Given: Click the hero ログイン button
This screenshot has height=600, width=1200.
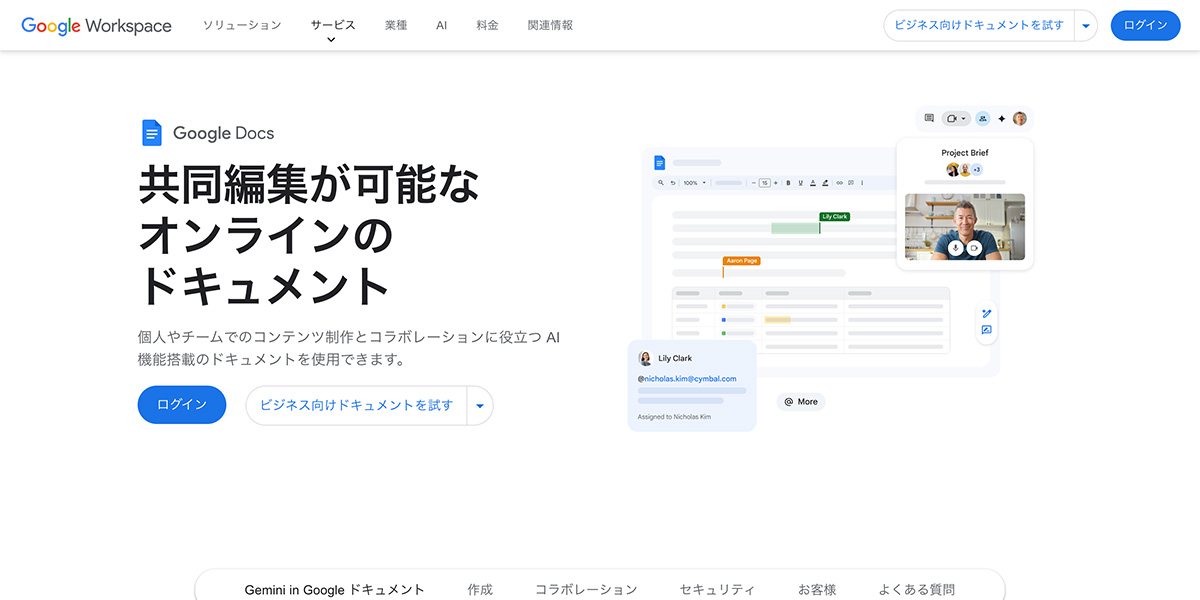Looking at the screenshot, I should (182, 405).
